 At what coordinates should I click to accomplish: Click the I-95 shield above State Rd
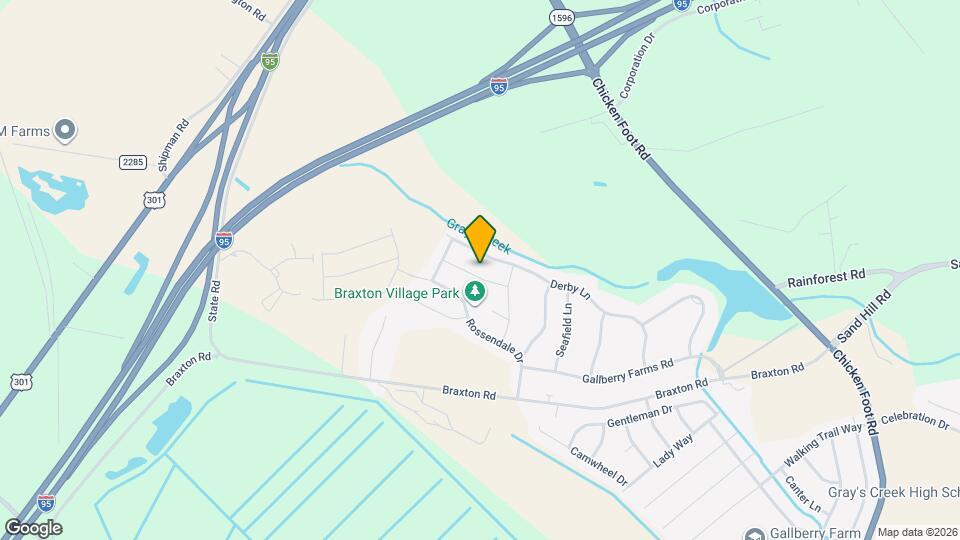point(224,240)
